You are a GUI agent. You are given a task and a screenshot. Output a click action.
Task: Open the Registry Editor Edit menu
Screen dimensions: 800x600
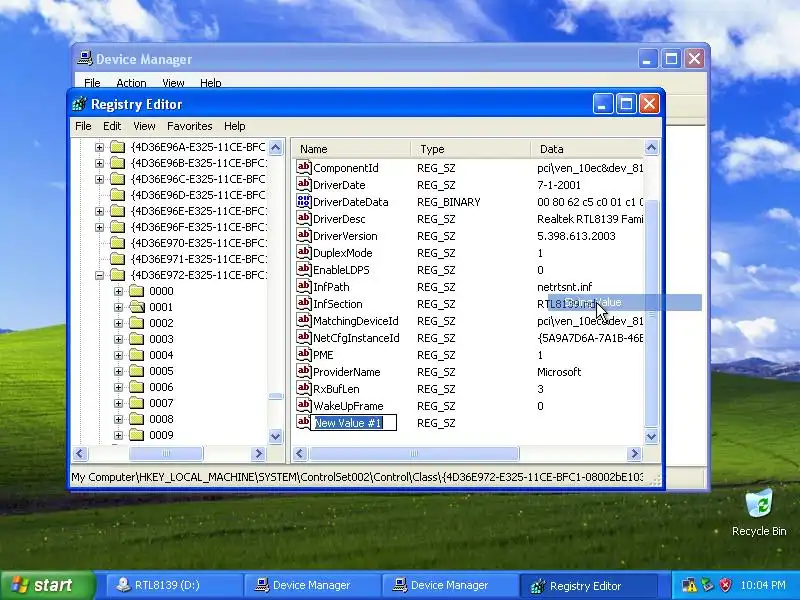pyautogui.click(x=112, y=126)
